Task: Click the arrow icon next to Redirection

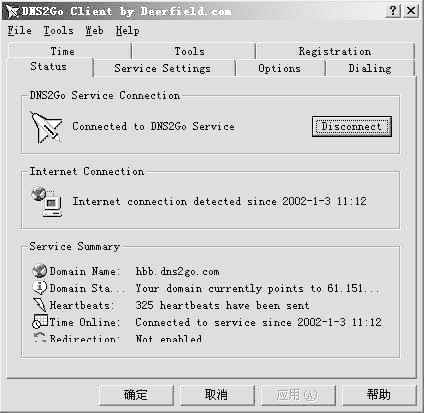Action: [40, 337]
